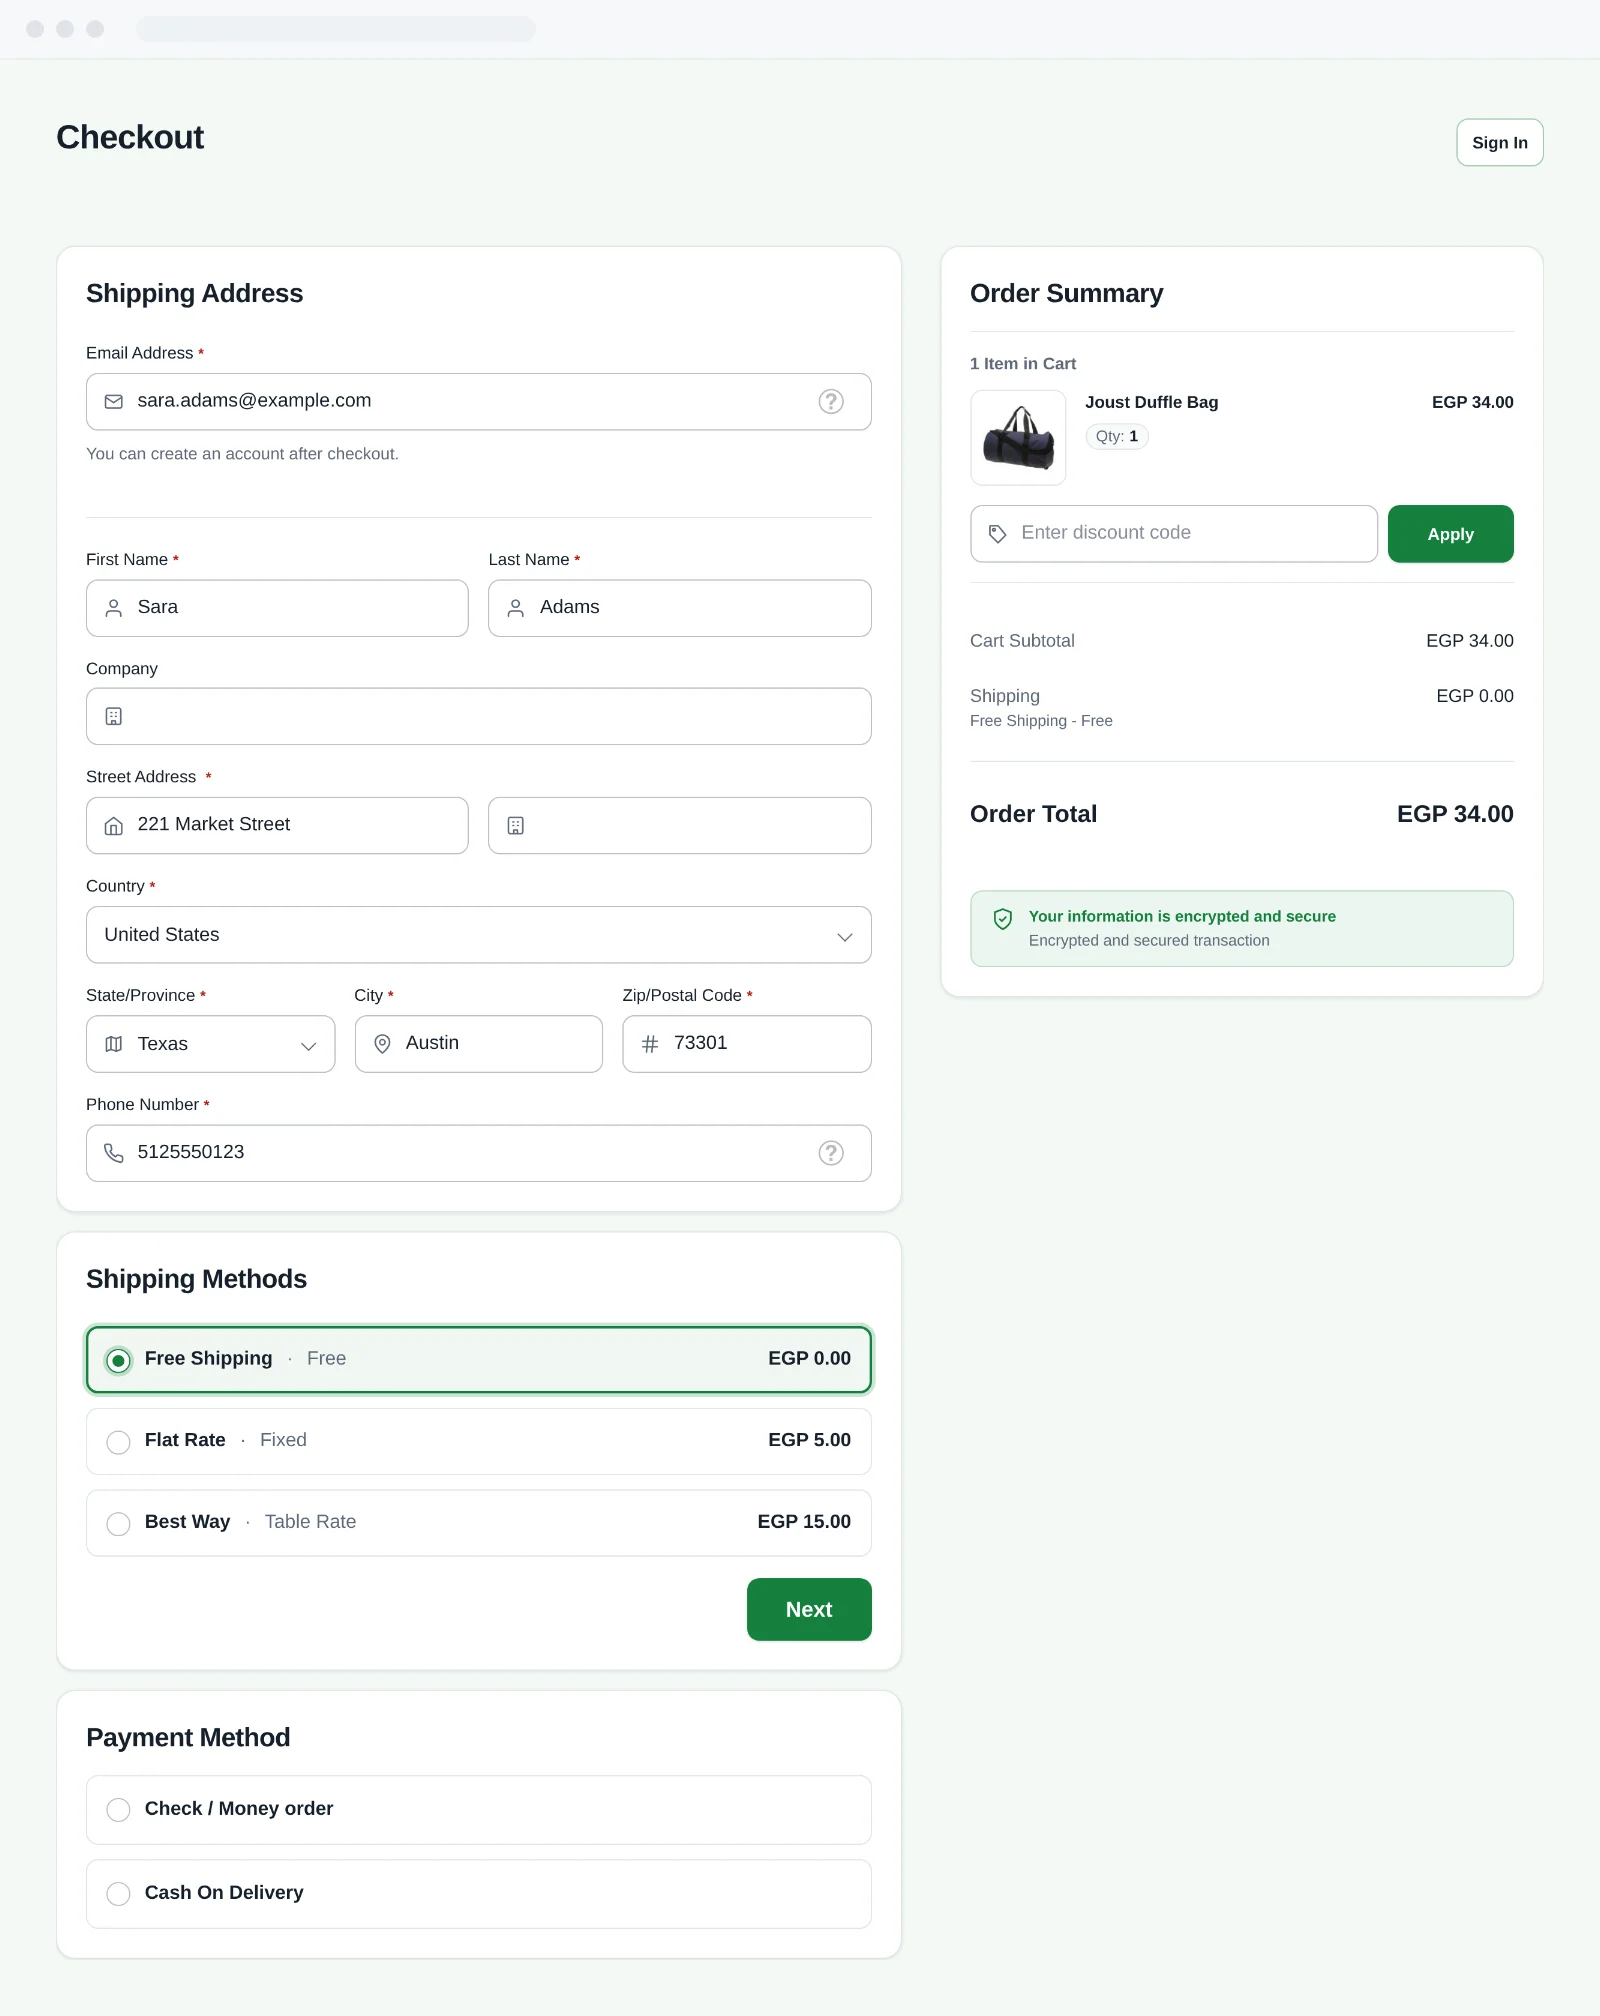The height and width of the screenshot is (2016, 1600).
Task: Click the City field containing Austin
Action: (x=479, y=1044)
